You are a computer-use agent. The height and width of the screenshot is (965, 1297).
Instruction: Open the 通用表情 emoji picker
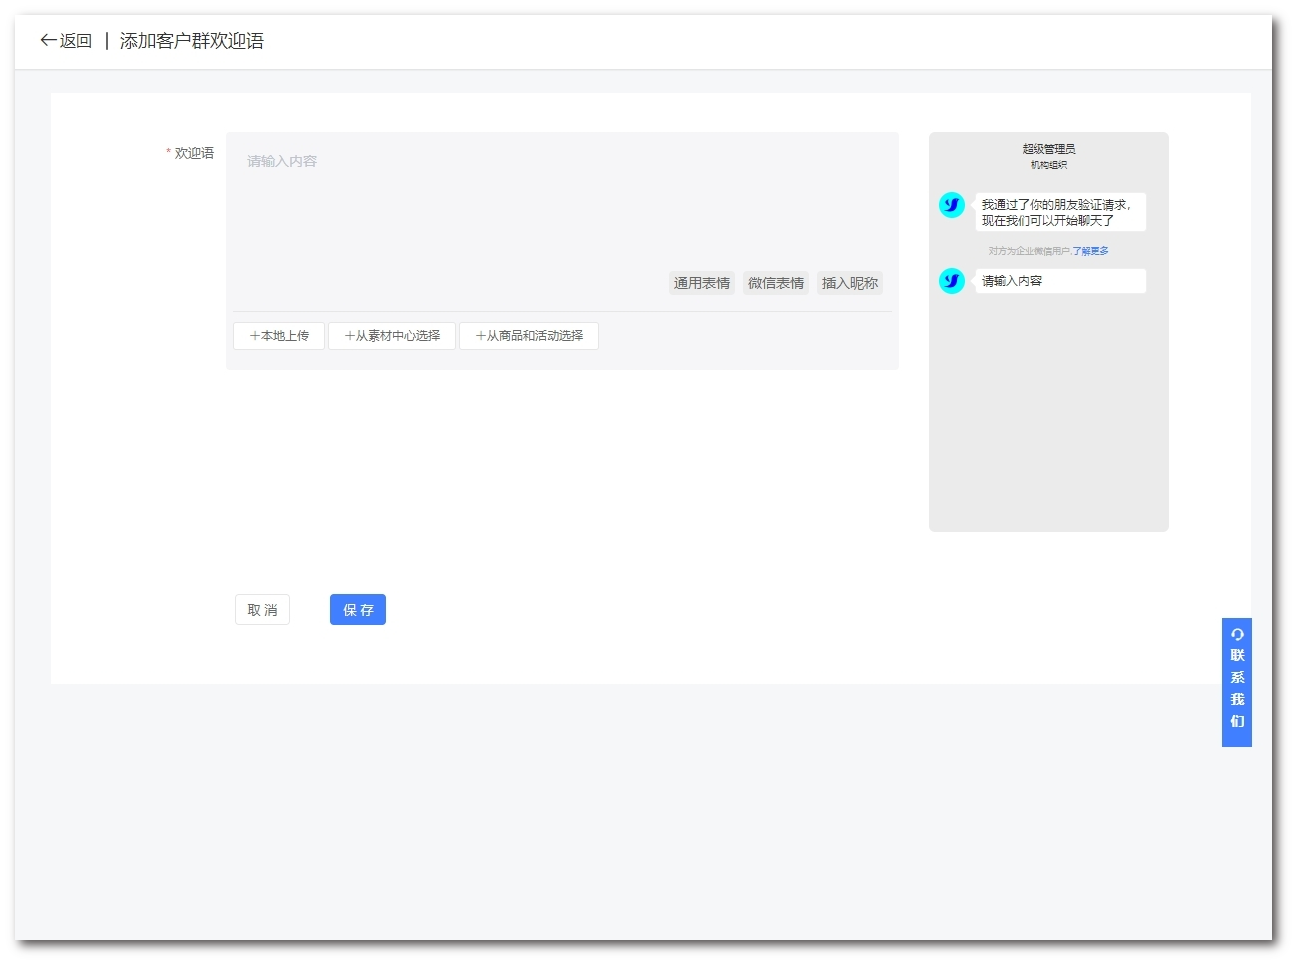(701, 283)
